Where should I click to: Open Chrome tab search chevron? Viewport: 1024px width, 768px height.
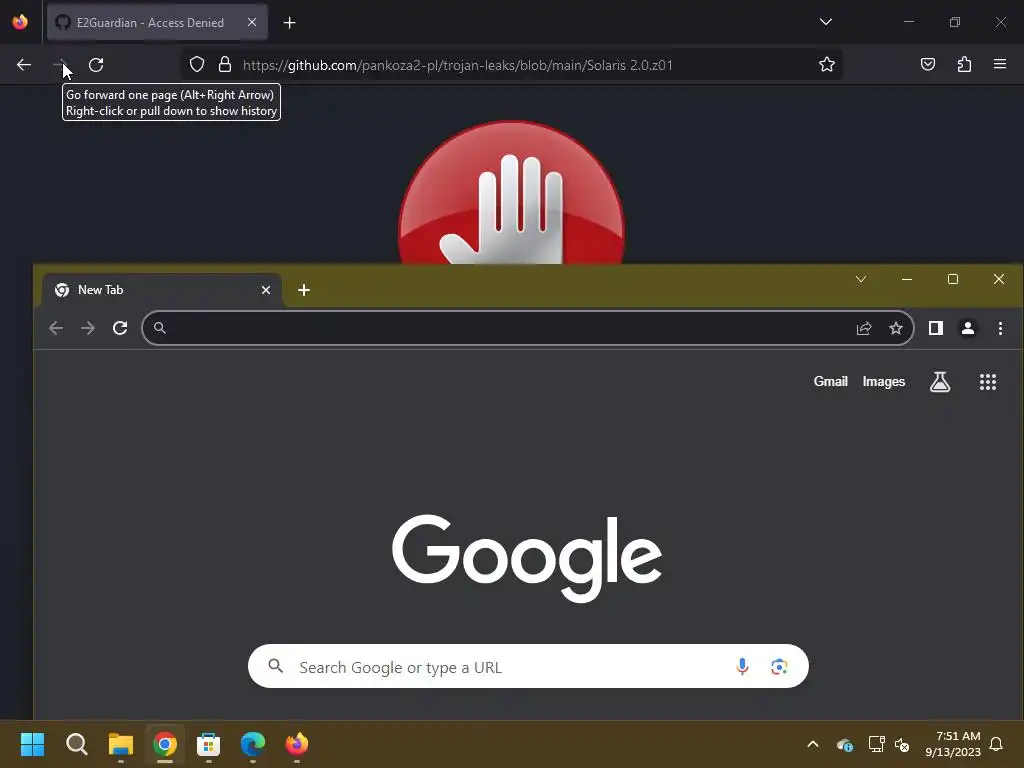point(861,280)
